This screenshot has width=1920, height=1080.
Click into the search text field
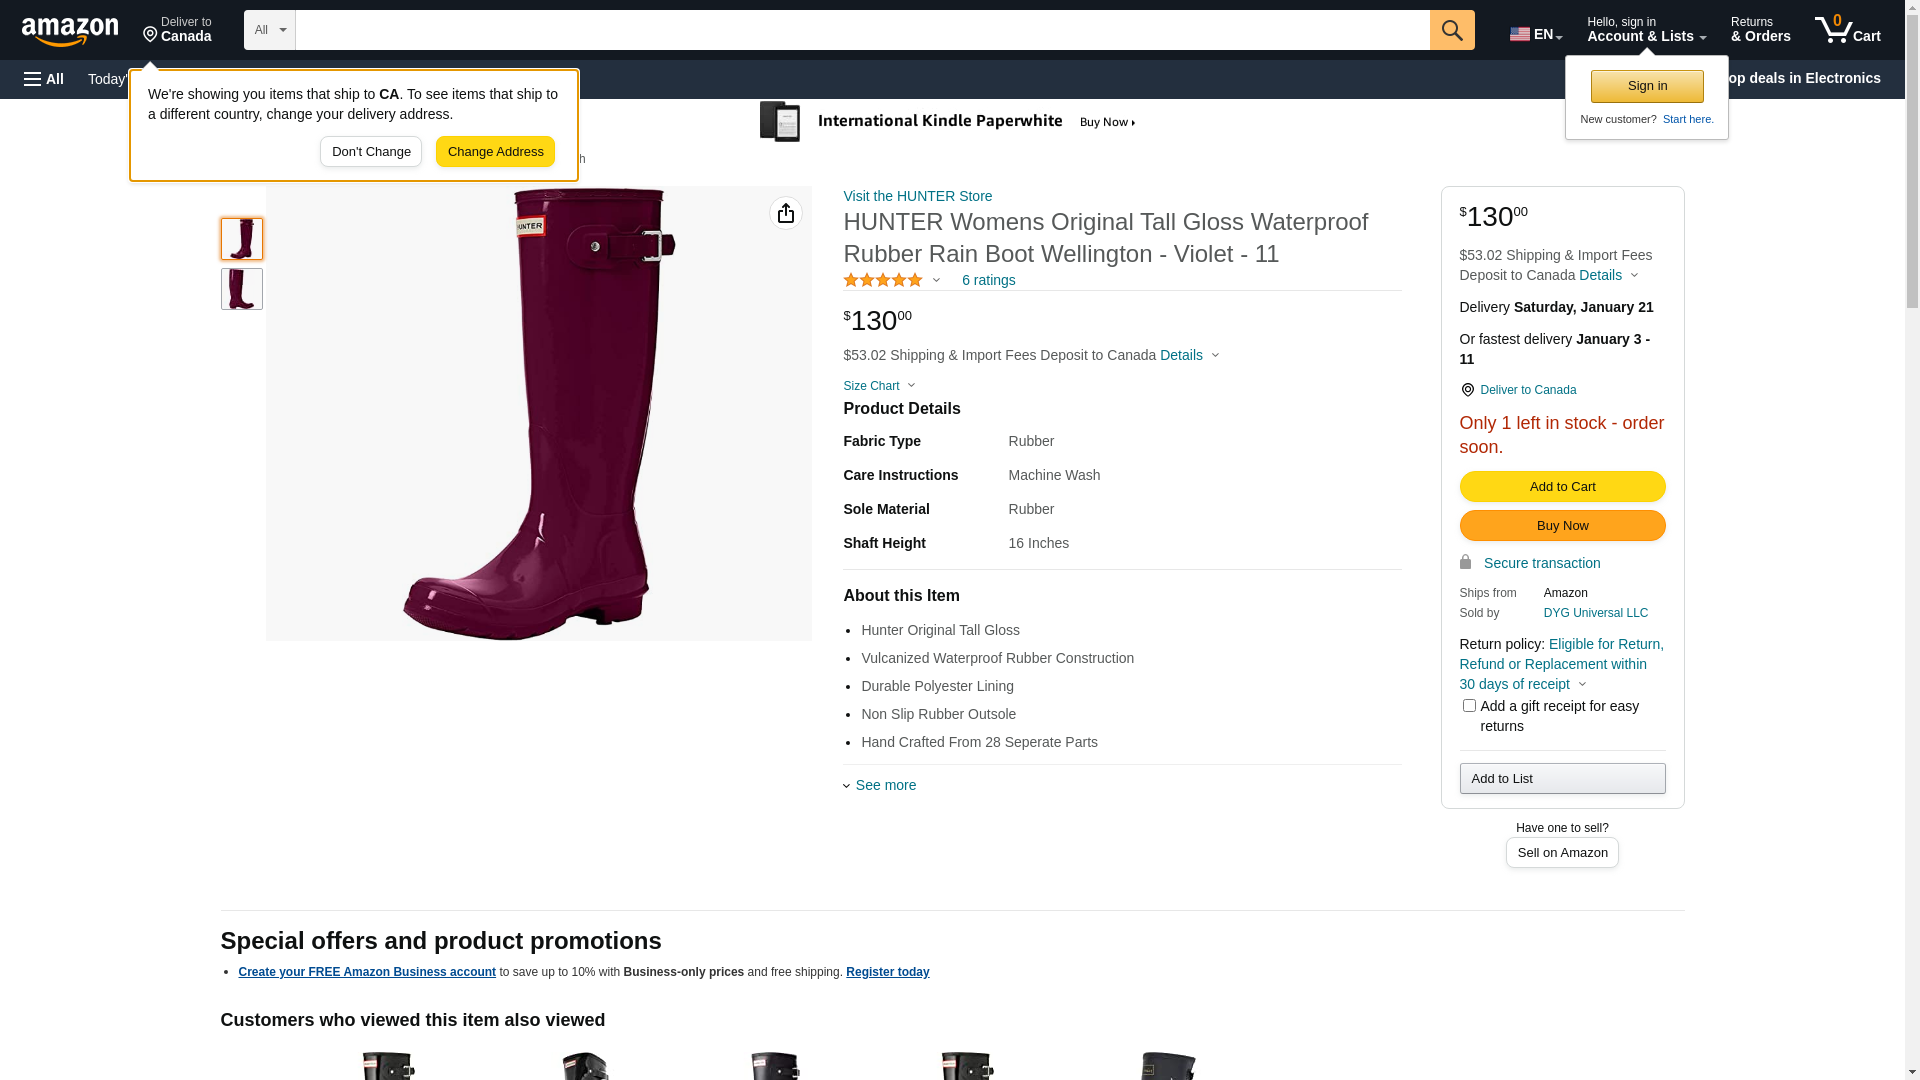click(862, 30)
